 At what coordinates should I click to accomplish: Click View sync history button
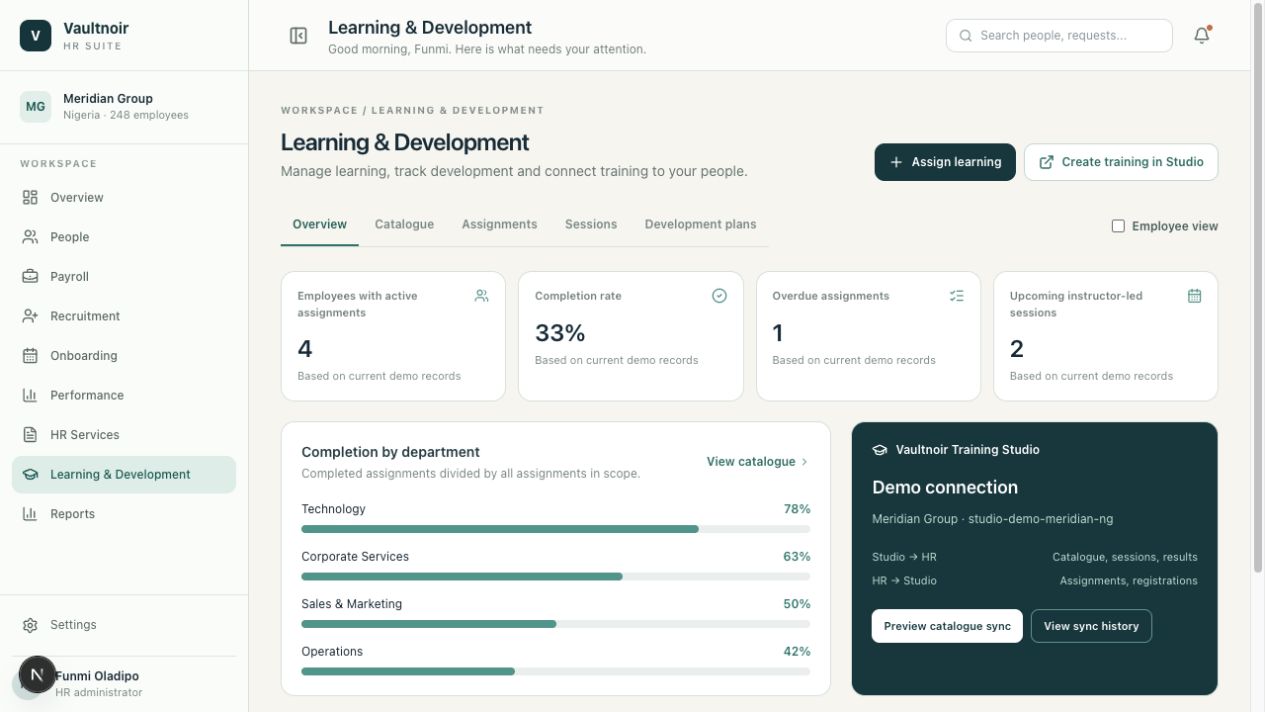point(1091,626)
